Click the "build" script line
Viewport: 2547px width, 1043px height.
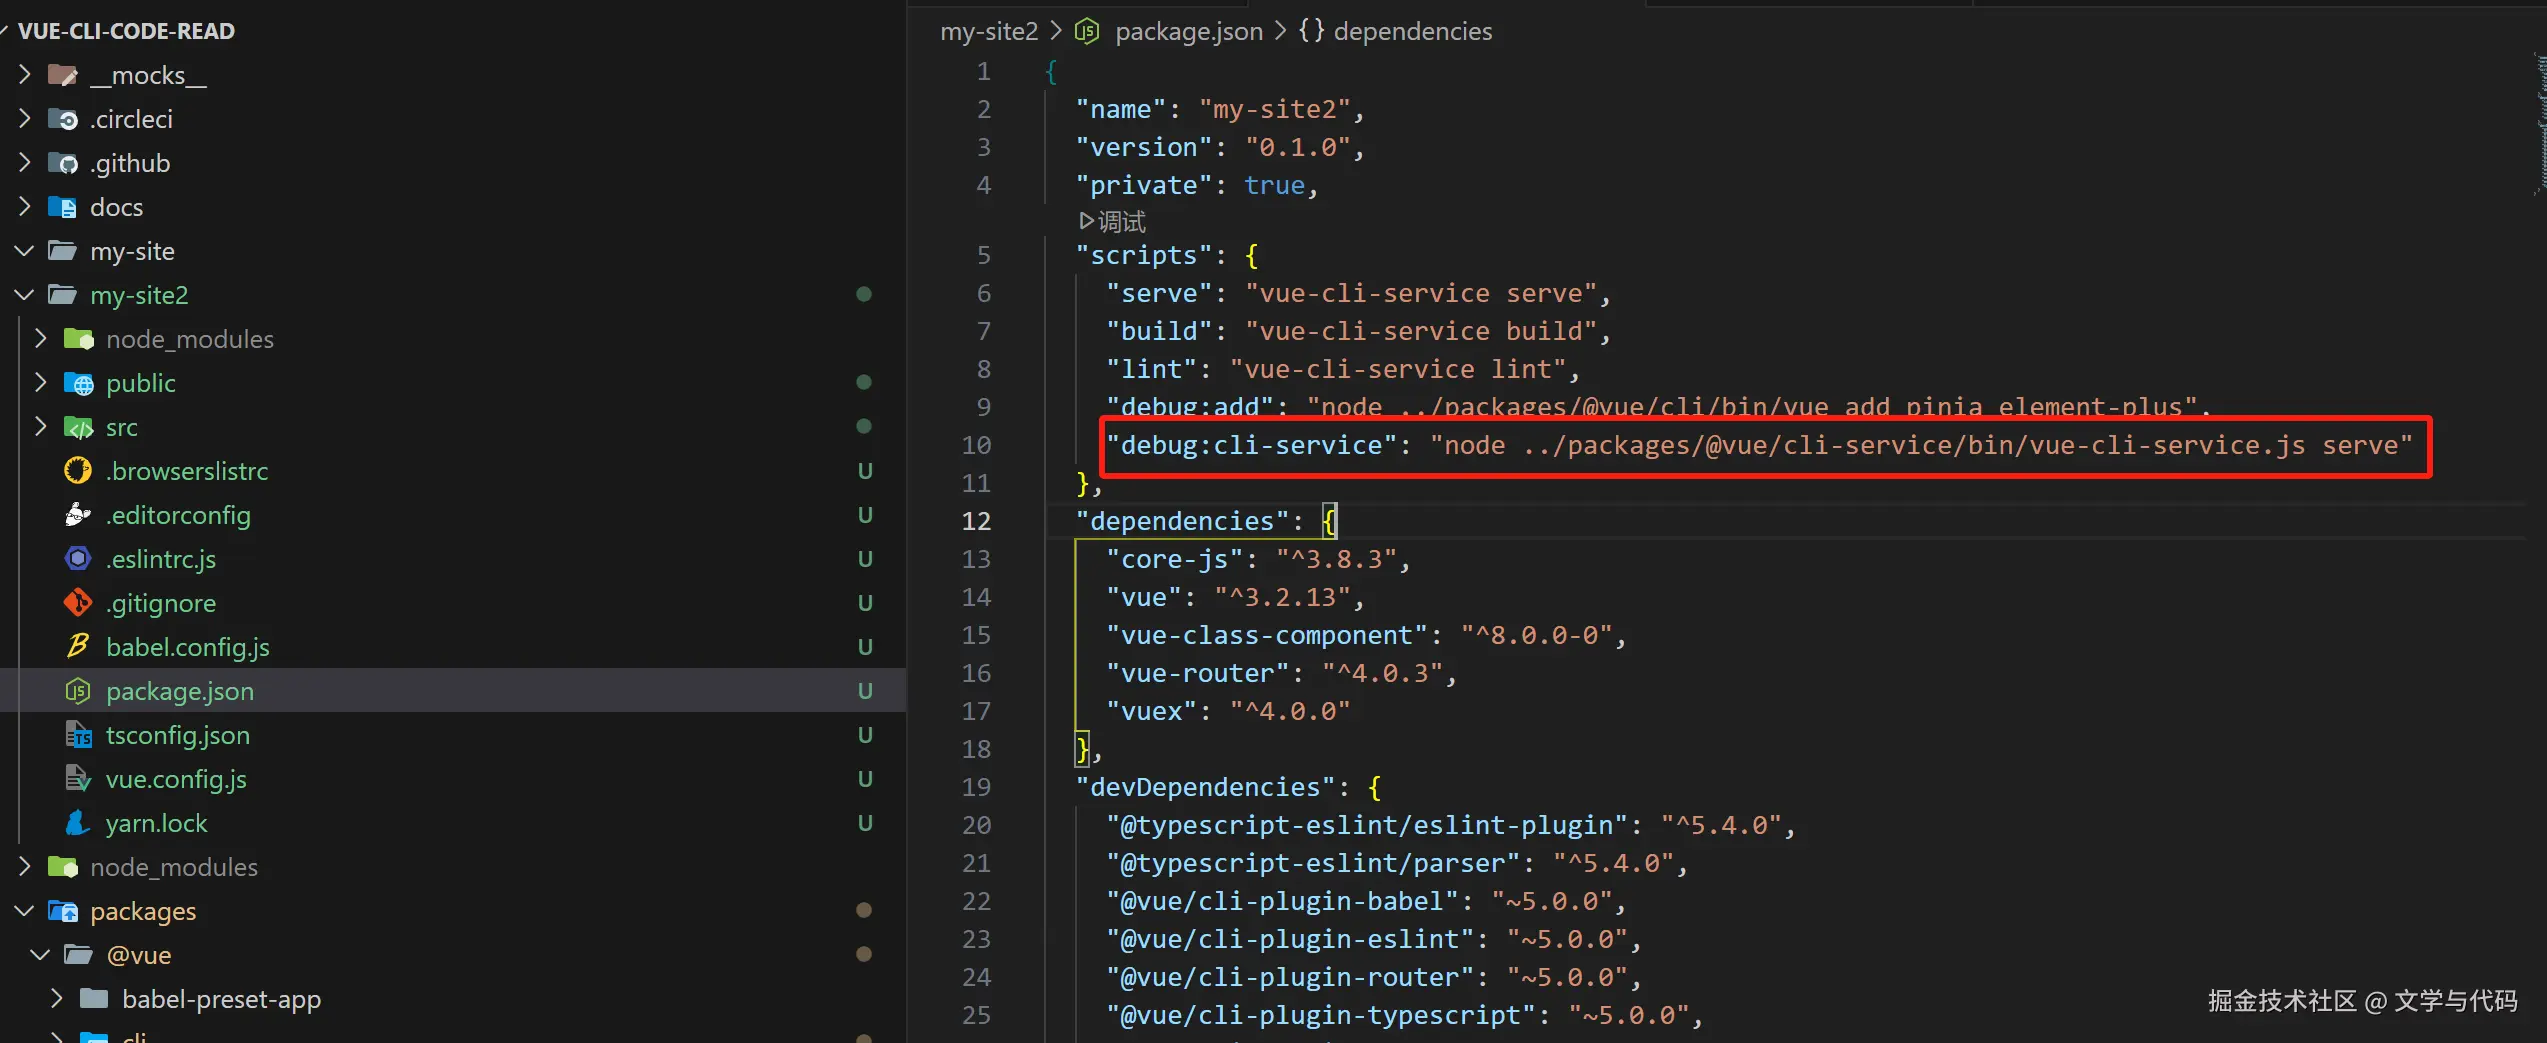click(x=1359, y=331)
